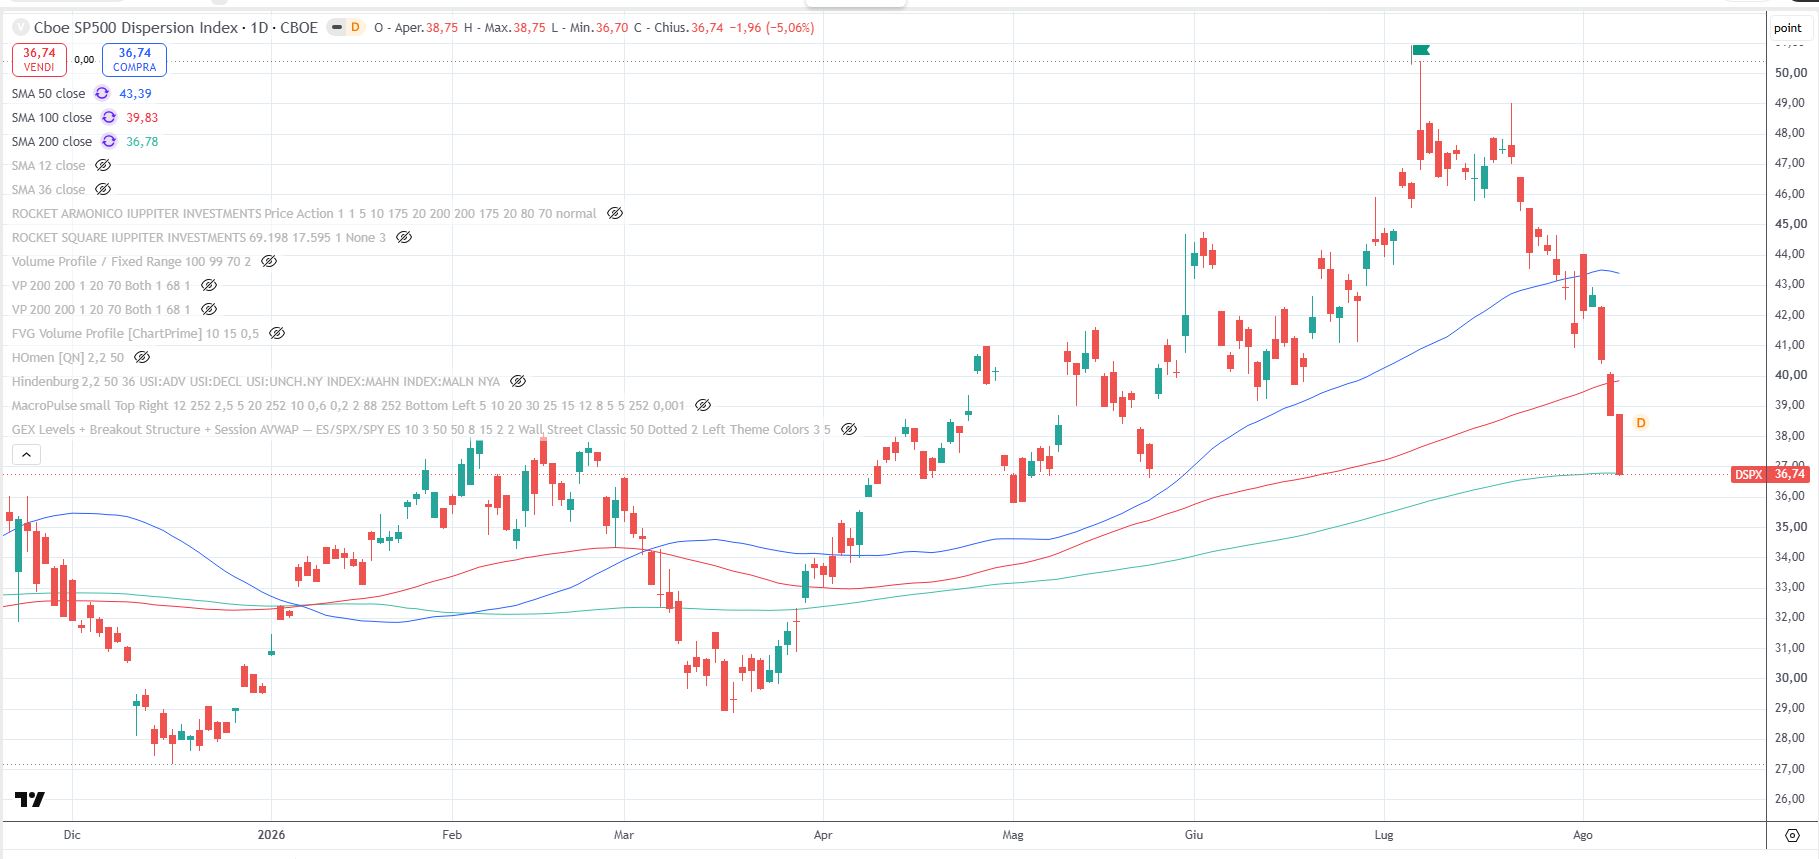Open chart settings gear at bottom-right corner

(x=1792, y=835)
